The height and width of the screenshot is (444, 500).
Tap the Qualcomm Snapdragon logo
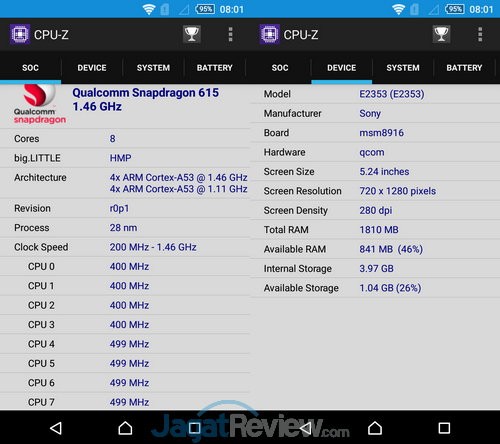coord(39,104)
